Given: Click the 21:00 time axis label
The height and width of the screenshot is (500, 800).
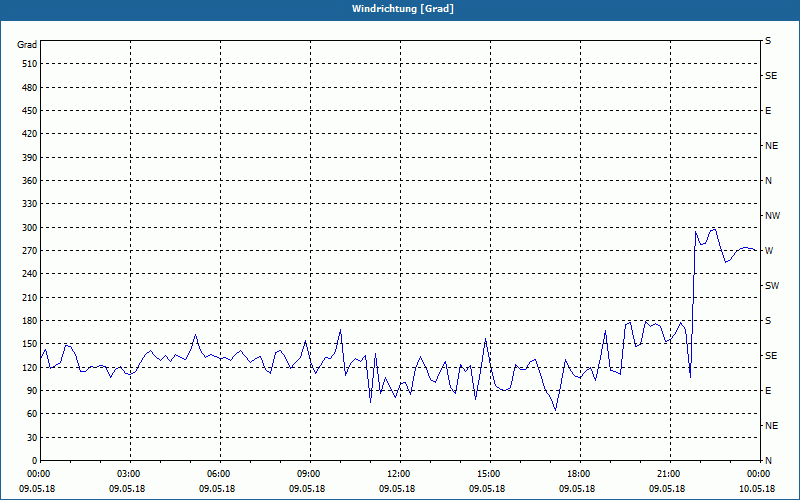Looking at the screenshot, I should click(670, 474).
